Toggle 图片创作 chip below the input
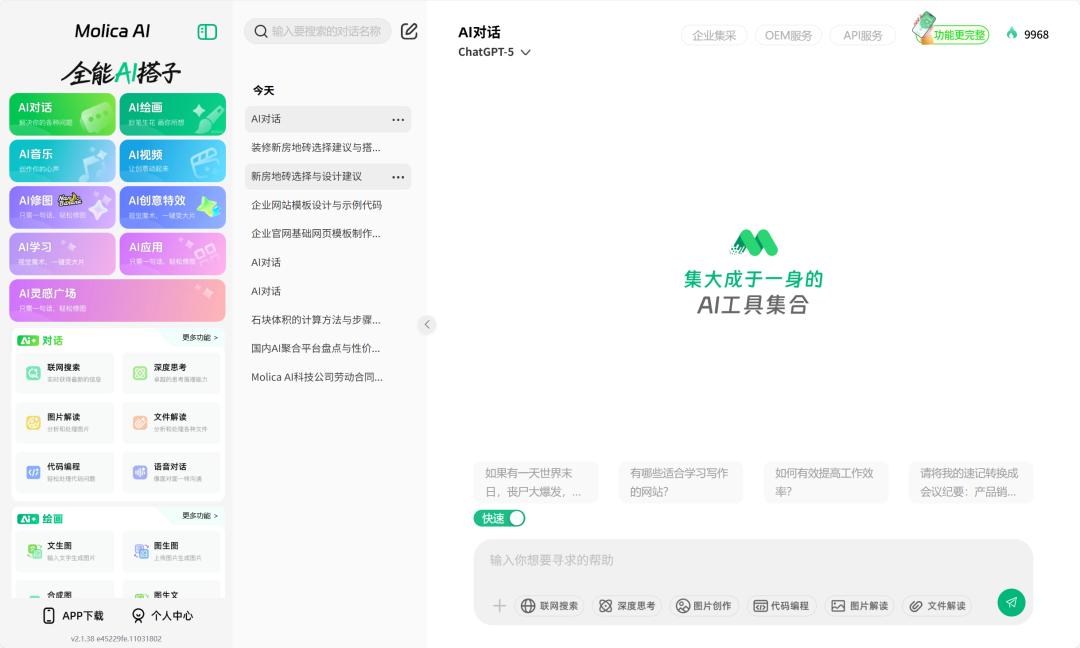Screen dimensions: 1080x648 tap(704, 606)
